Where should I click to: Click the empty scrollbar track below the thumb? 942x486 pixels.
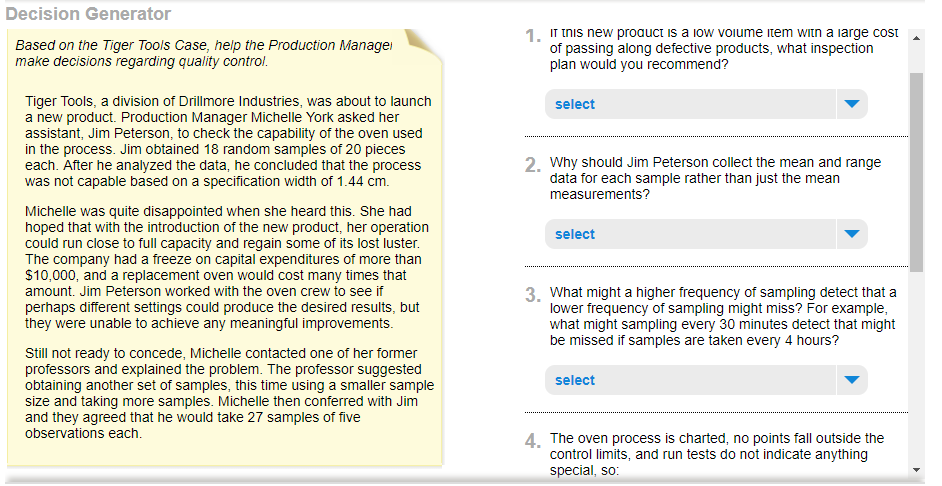(916, 368)
